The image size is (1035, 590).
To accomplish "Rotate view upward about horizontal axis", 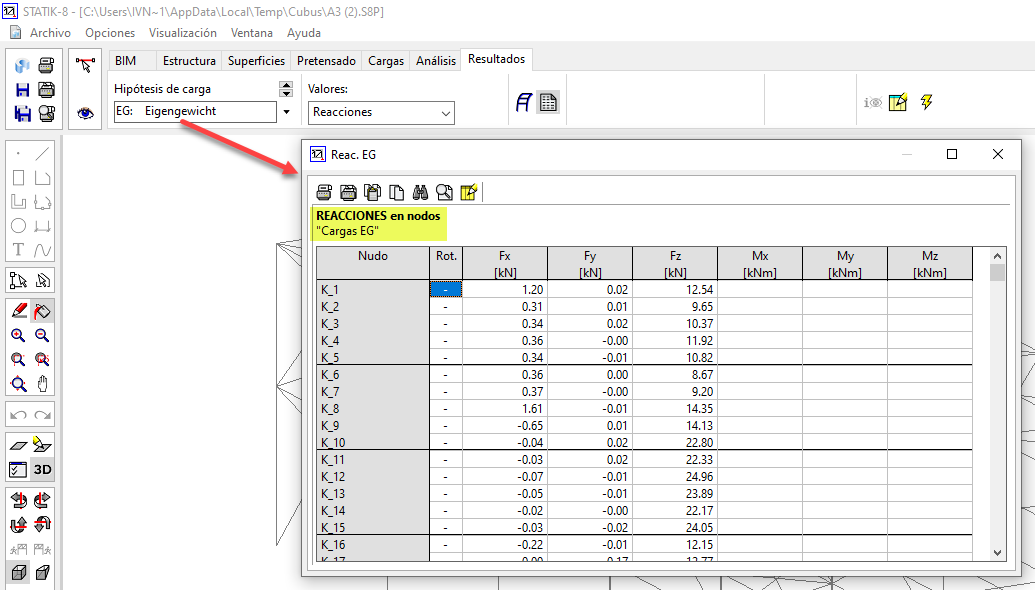I will (18, 525).
